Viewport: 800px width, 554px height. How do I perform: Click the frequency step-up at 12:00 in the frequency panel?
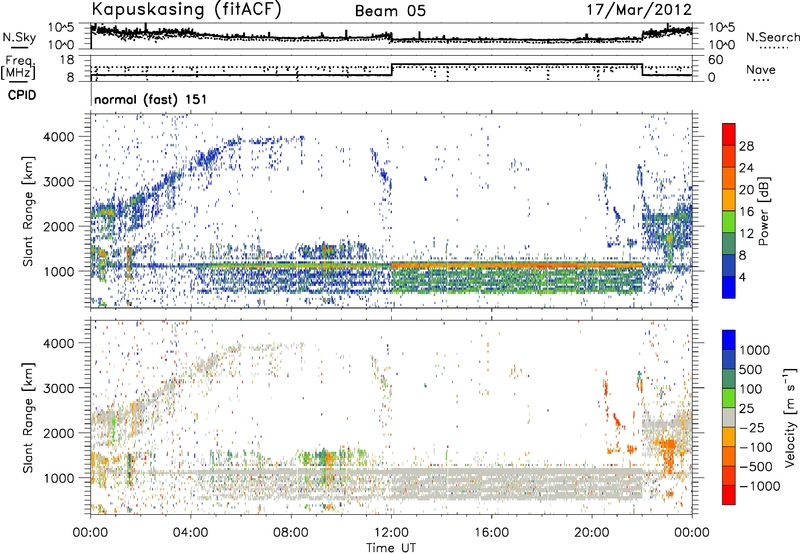point(392,70)
